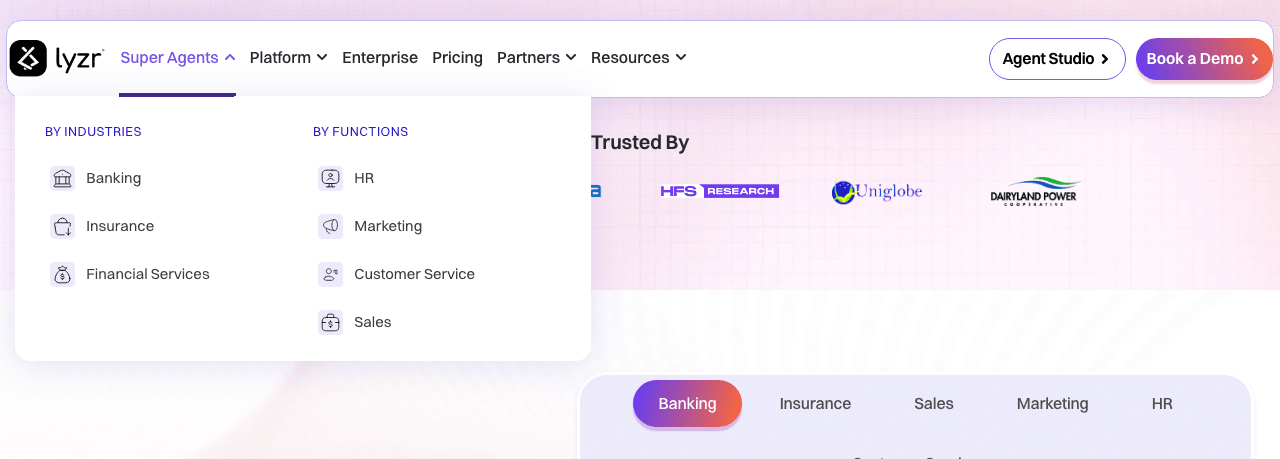Click the Marketing megaphone icon
1280x459 pixels.
(330, 226)
